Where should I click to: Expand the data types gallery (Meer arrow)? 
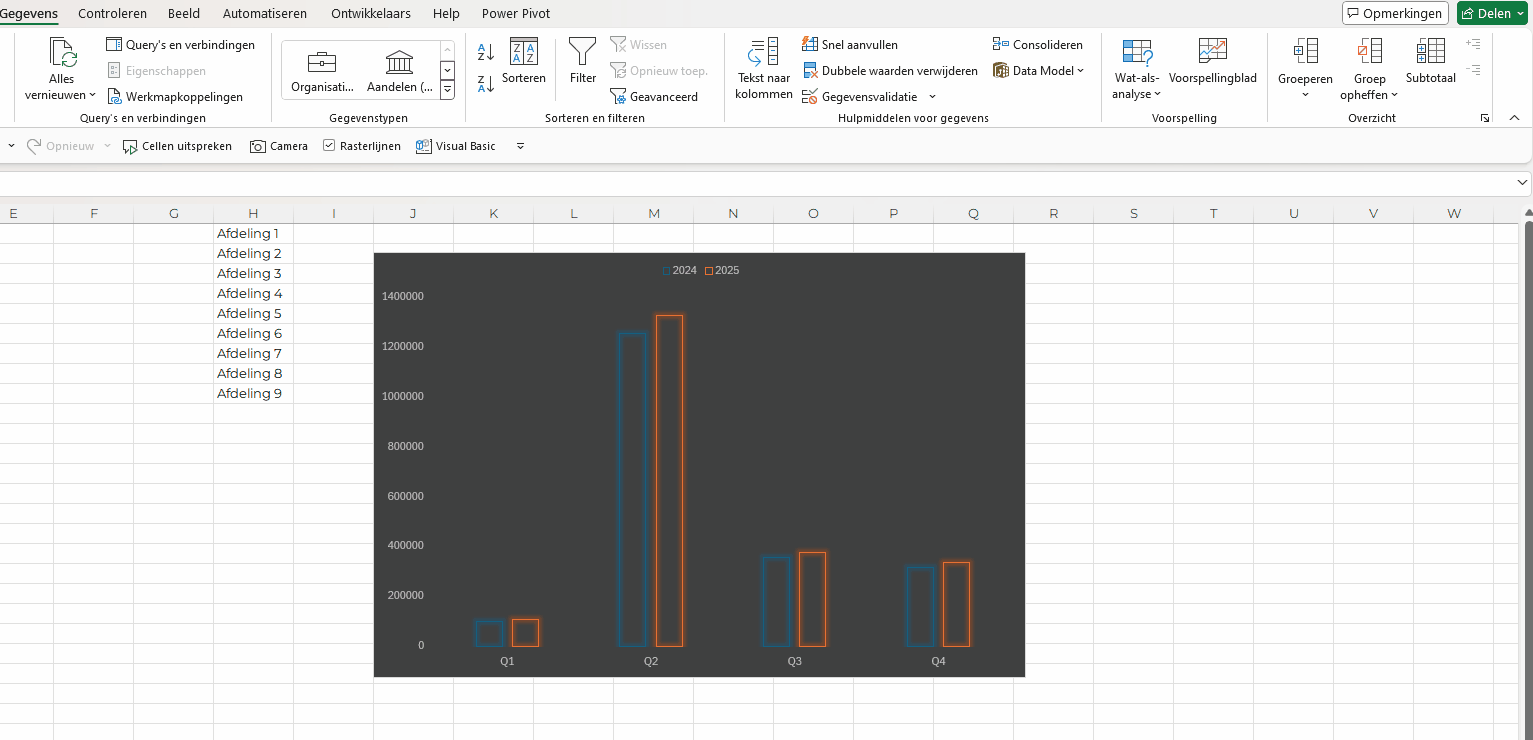pos(447,90)
